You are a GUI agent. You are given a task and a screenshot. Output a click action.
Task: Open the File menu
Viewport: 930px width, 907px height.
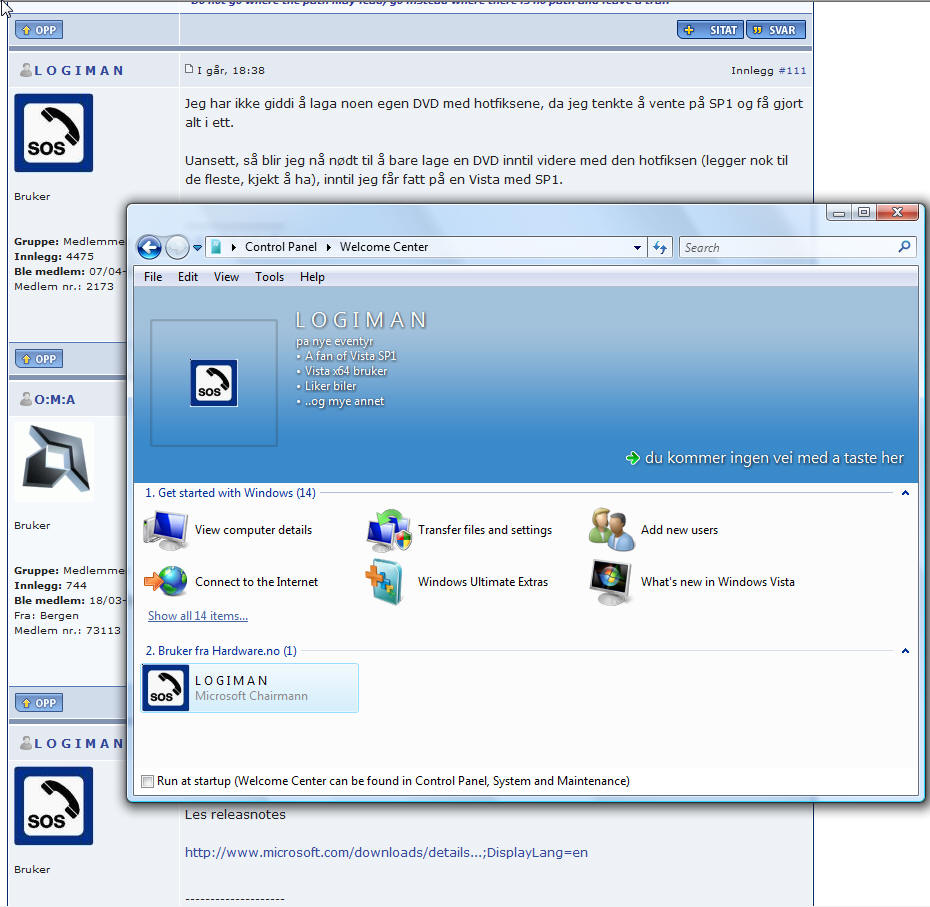(x=153, y=277)
